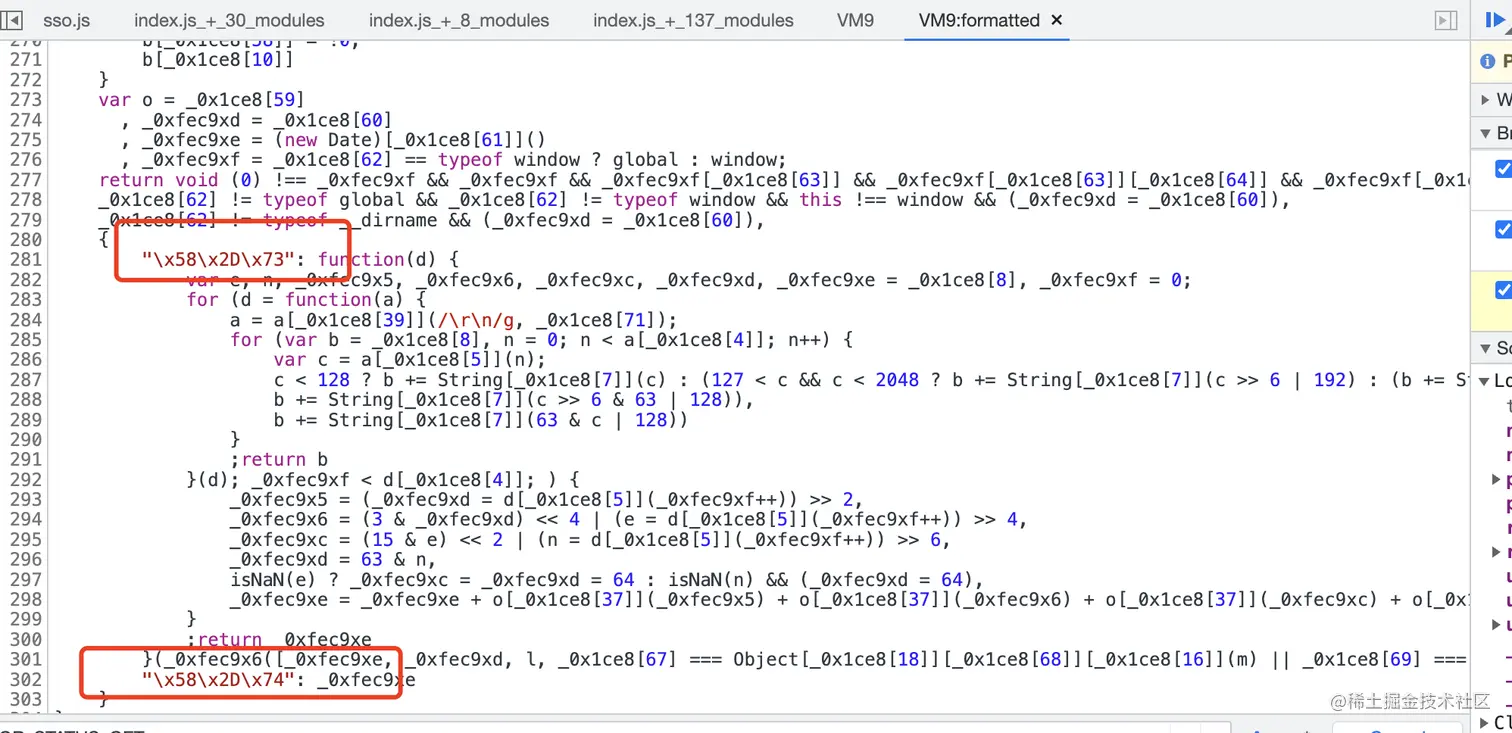Resume script execution with the play icon
This screenshot has width=1512, height=733.
pyautogui.click(x=1497, y=20)
